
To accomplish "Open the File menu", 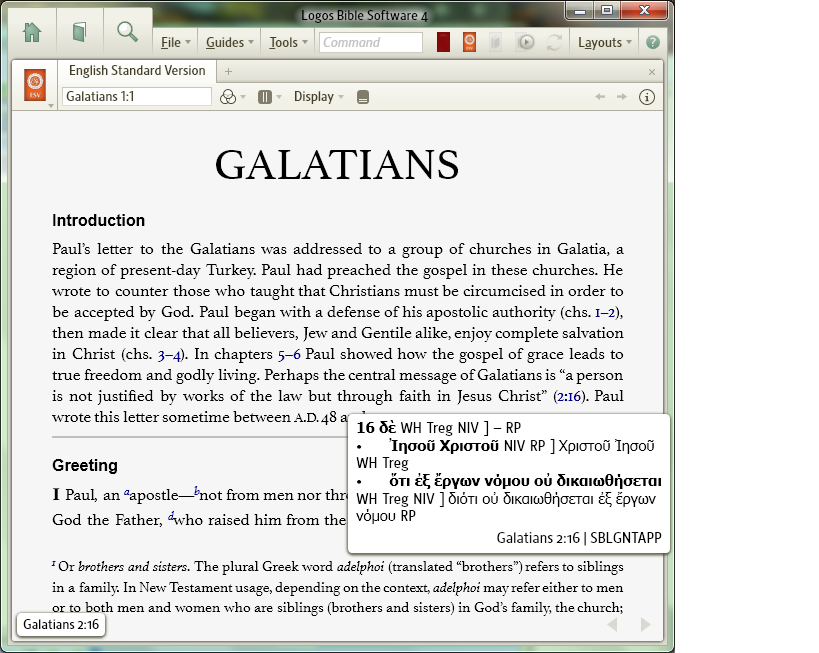I will (x=176, y=42).
